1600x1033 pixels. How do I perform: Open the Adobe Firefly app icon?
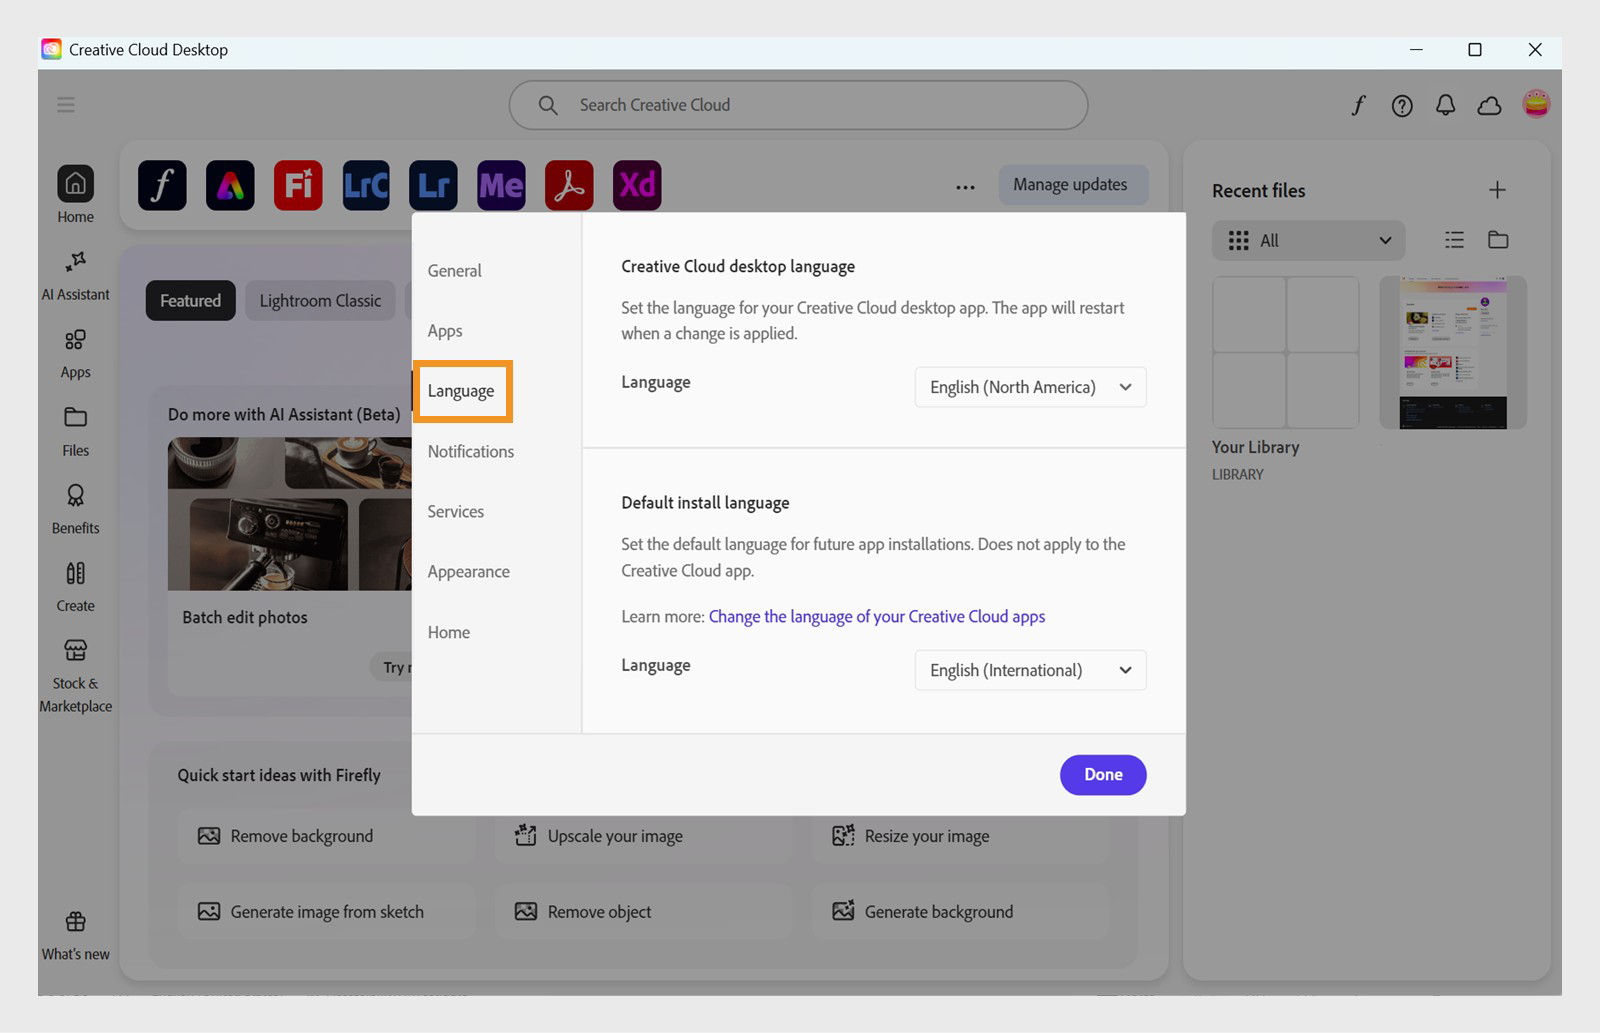[298, 185]
